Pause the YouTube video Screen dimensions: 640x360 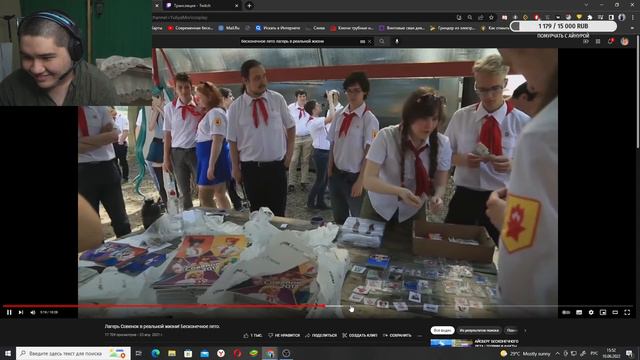pyautogui.click(x=9, y=312)
